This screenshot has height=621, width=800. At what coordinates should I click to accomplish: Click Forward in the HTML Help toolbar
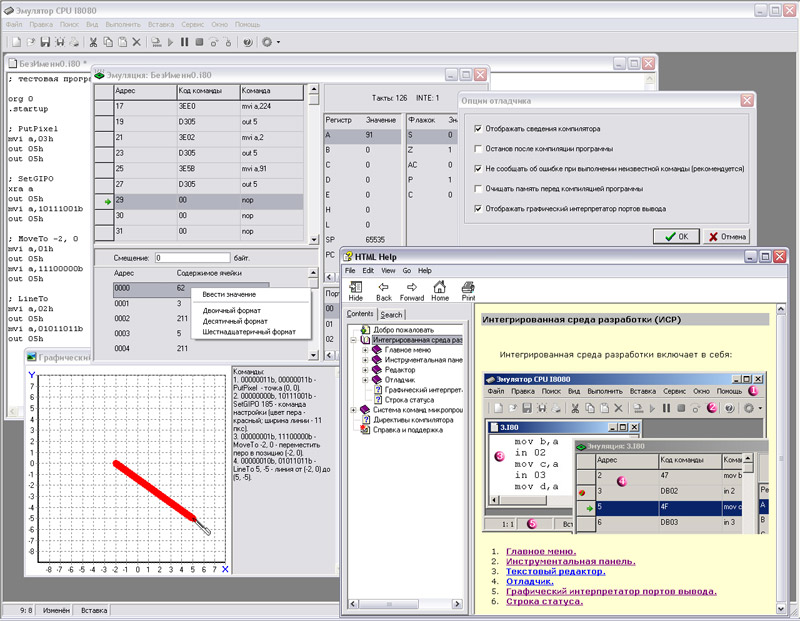[x=412, y=291]
